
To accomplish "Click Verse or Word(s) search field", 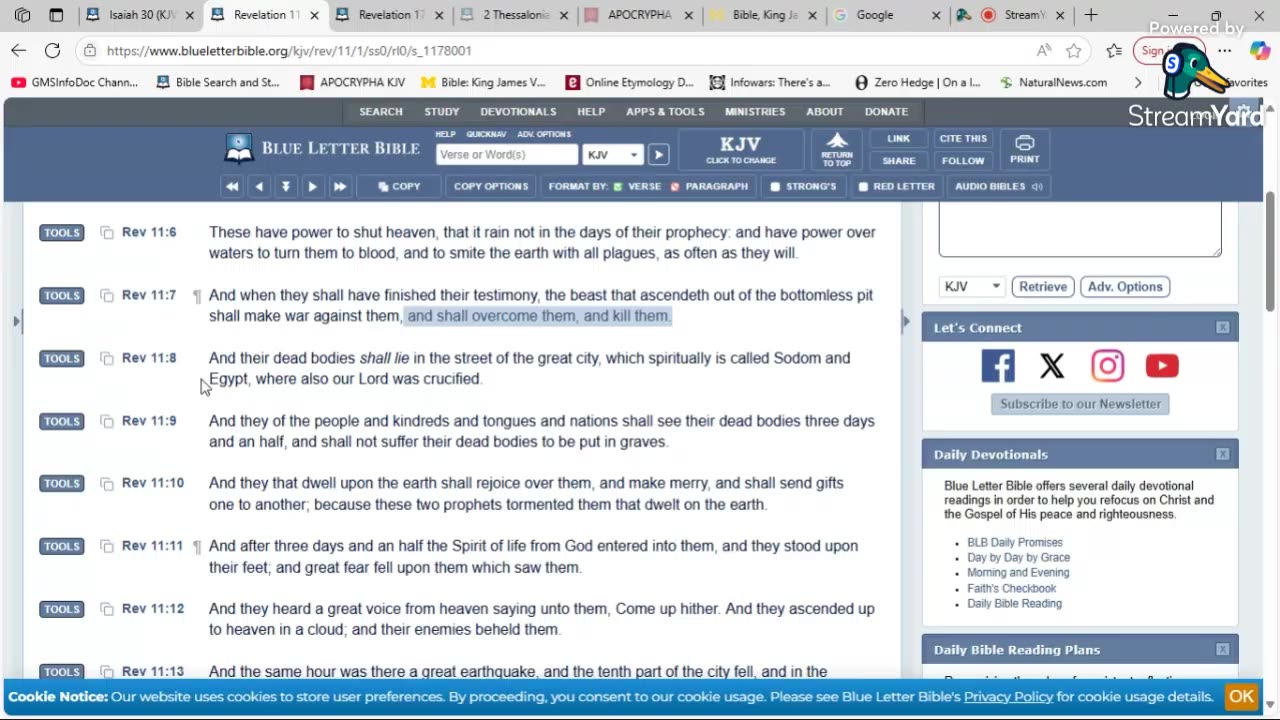I will [x=507, y=154].
